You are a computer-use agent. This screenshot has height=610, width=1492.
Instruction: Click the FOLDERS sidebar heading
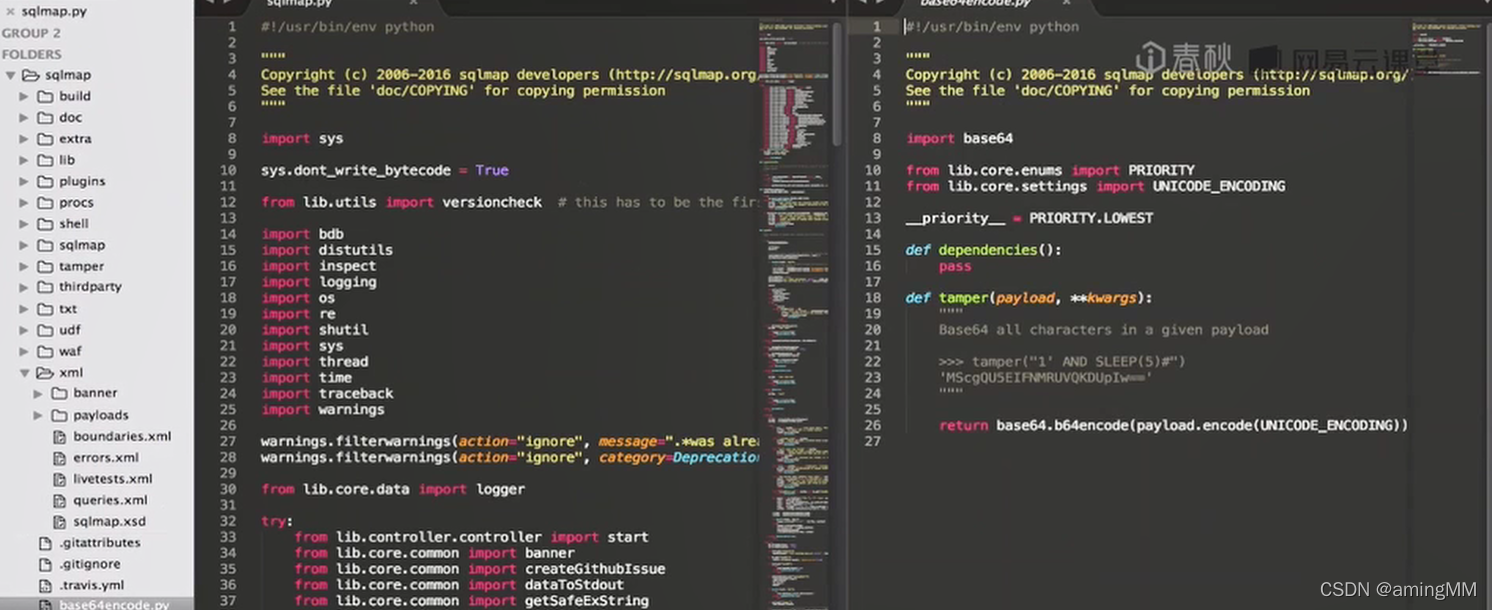tap(32, 54)
